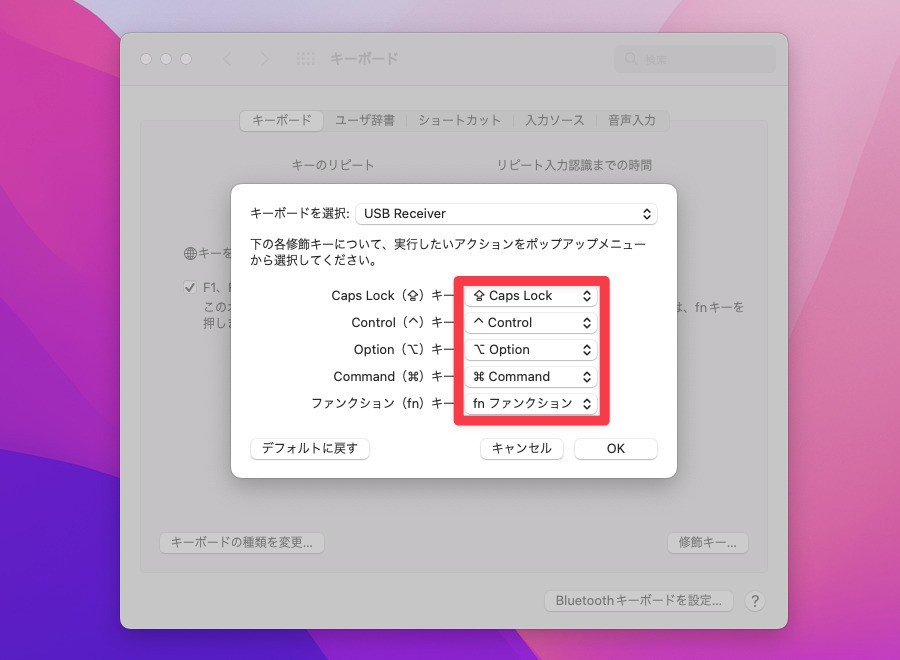
Task: Open the Command key action dropdown
Action: coord(531,376)
